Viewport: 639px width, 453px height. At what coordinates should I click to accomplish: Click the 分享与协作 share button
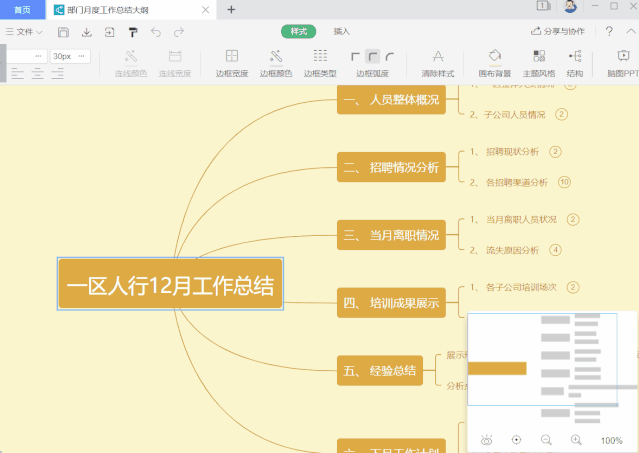click(x=557, y=32)
